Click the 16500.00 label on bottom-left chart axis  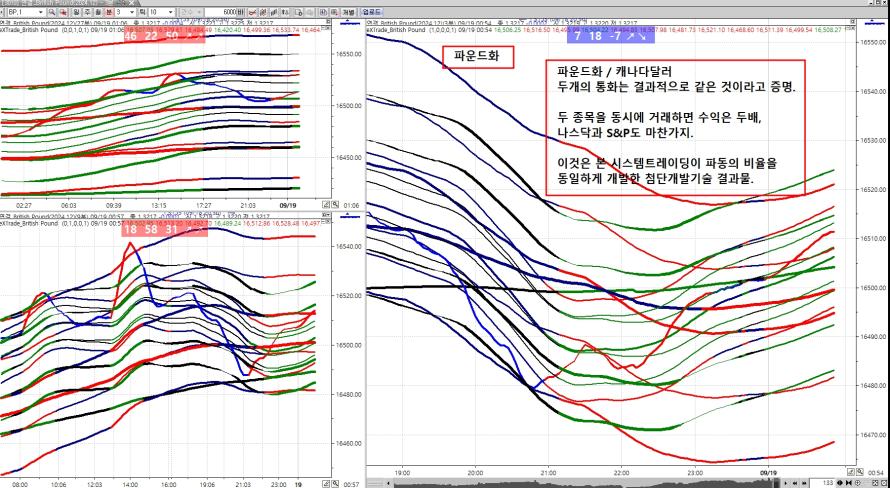coord(349,345)
